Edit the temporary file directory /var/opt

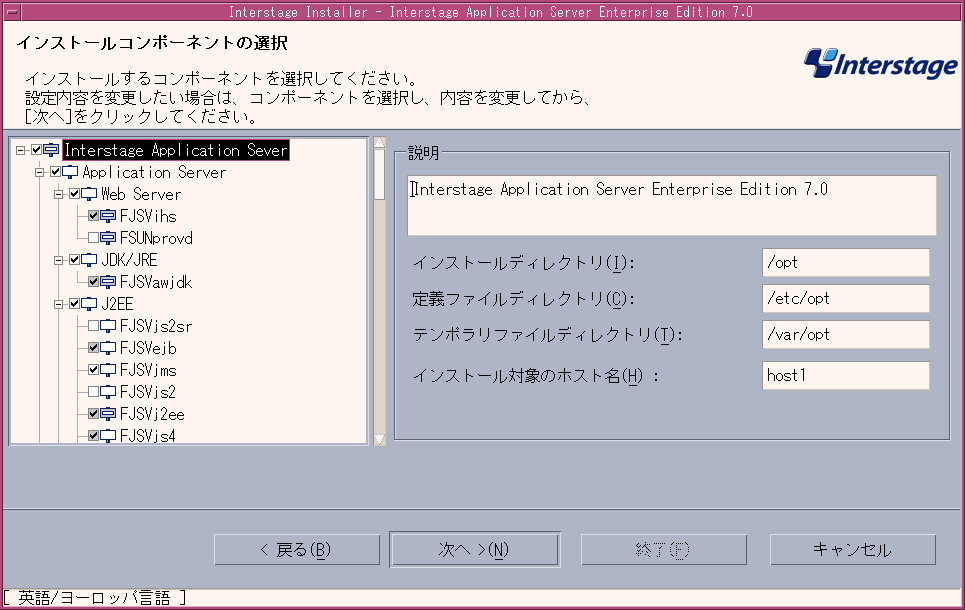pos(846,334)
